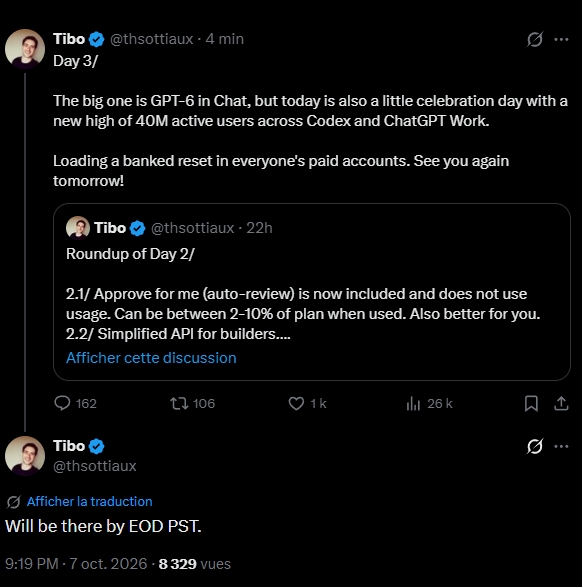Open Tibo's profile picture on top tweet
The height and width of the screenshot is (587, 582).
click(x=25, y=49)
